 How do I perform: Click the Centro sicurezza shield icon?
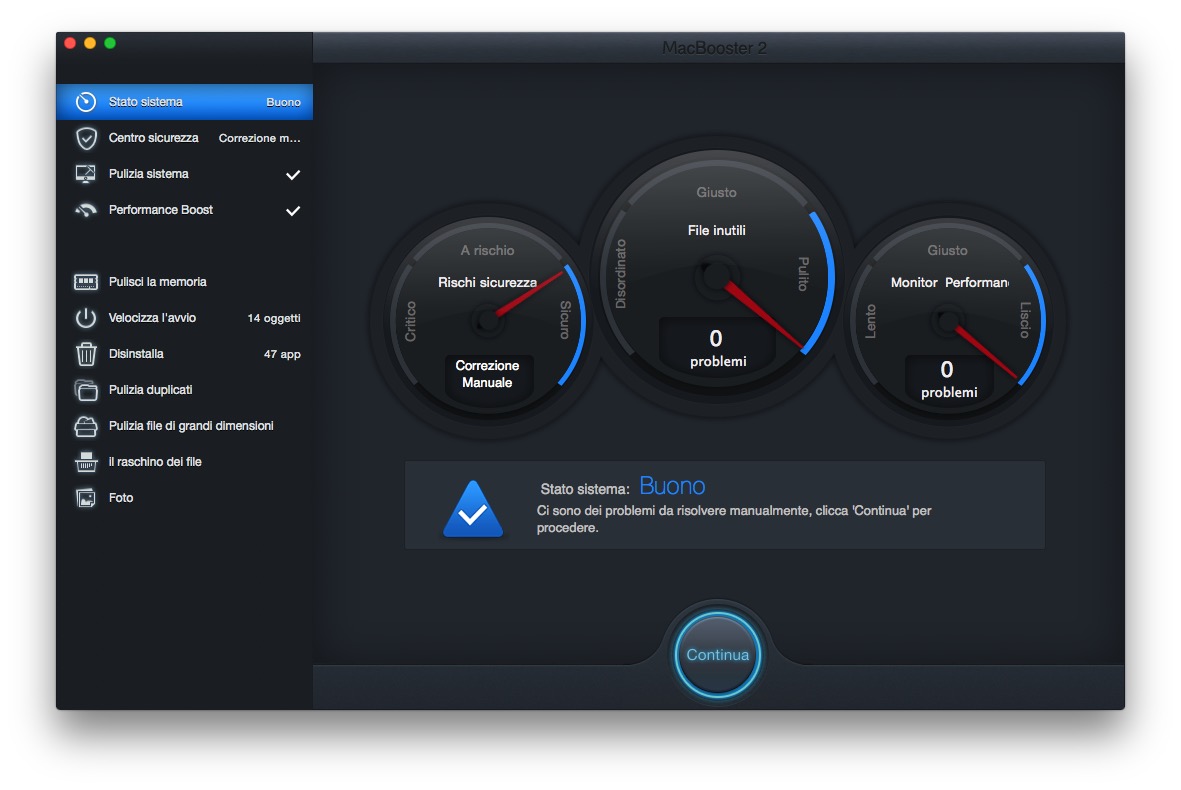(86, 138)
